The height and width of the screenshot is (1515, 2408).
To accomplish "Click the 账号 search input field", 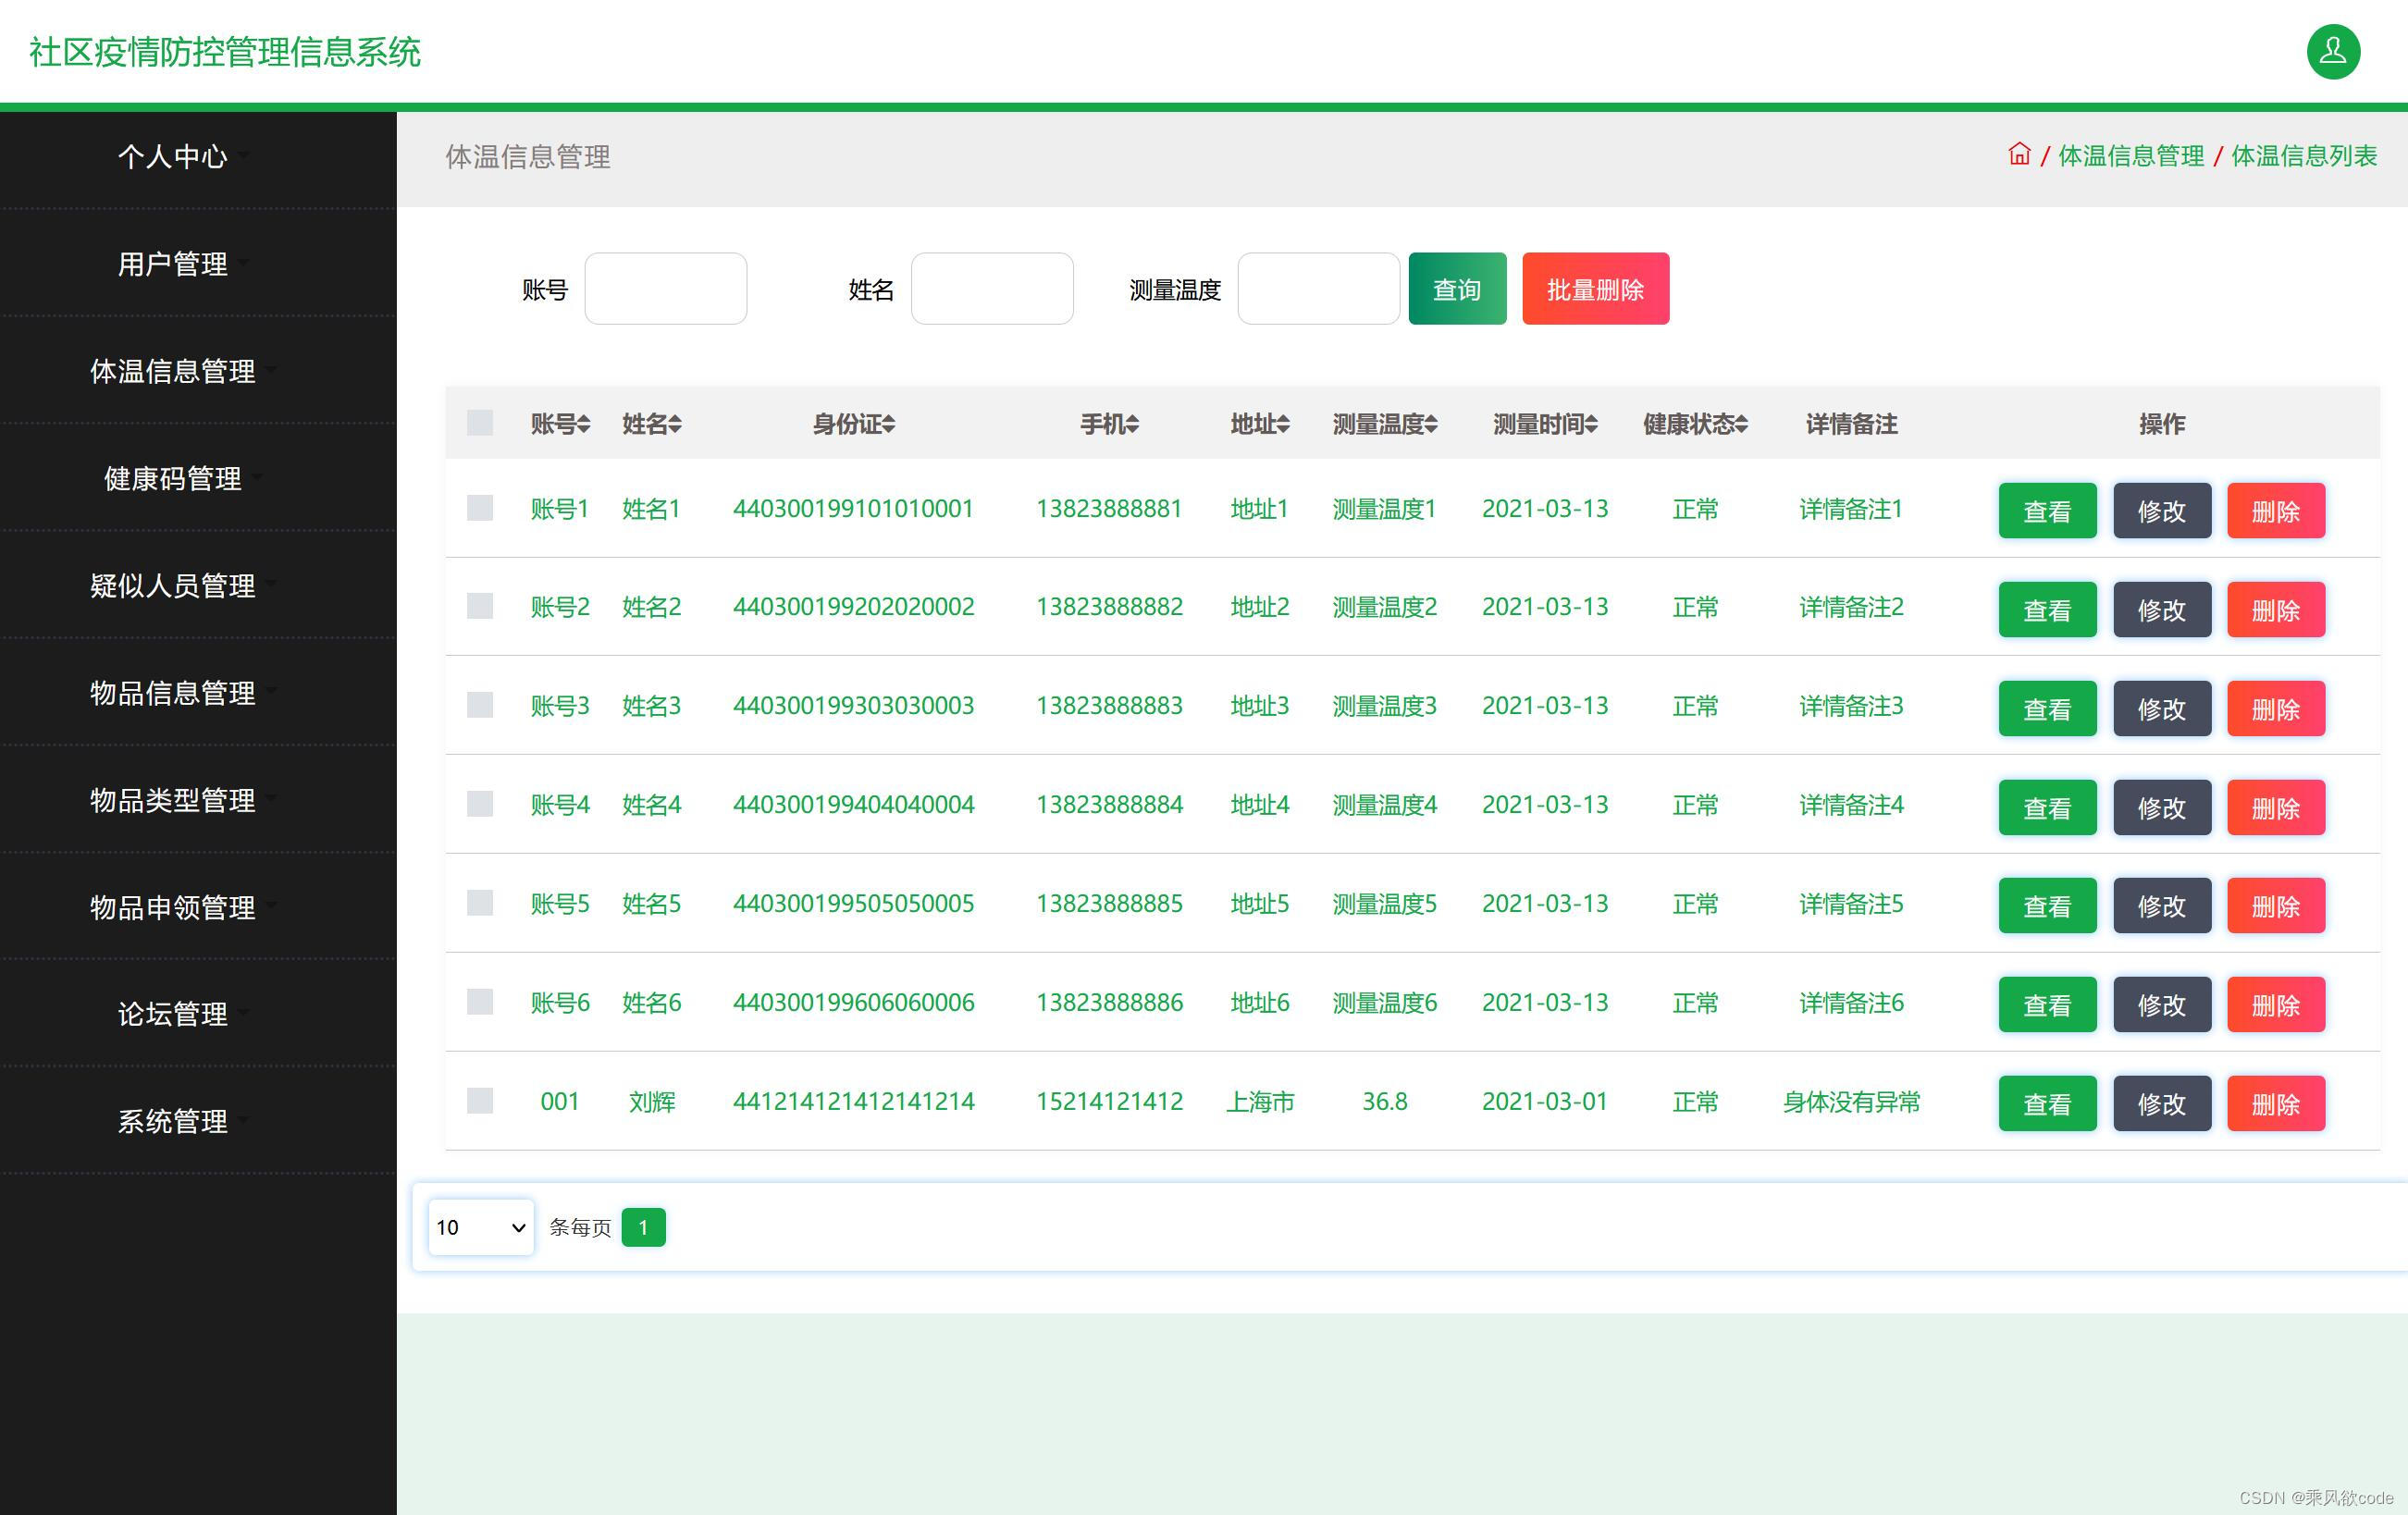I will (x=666, y=289).
